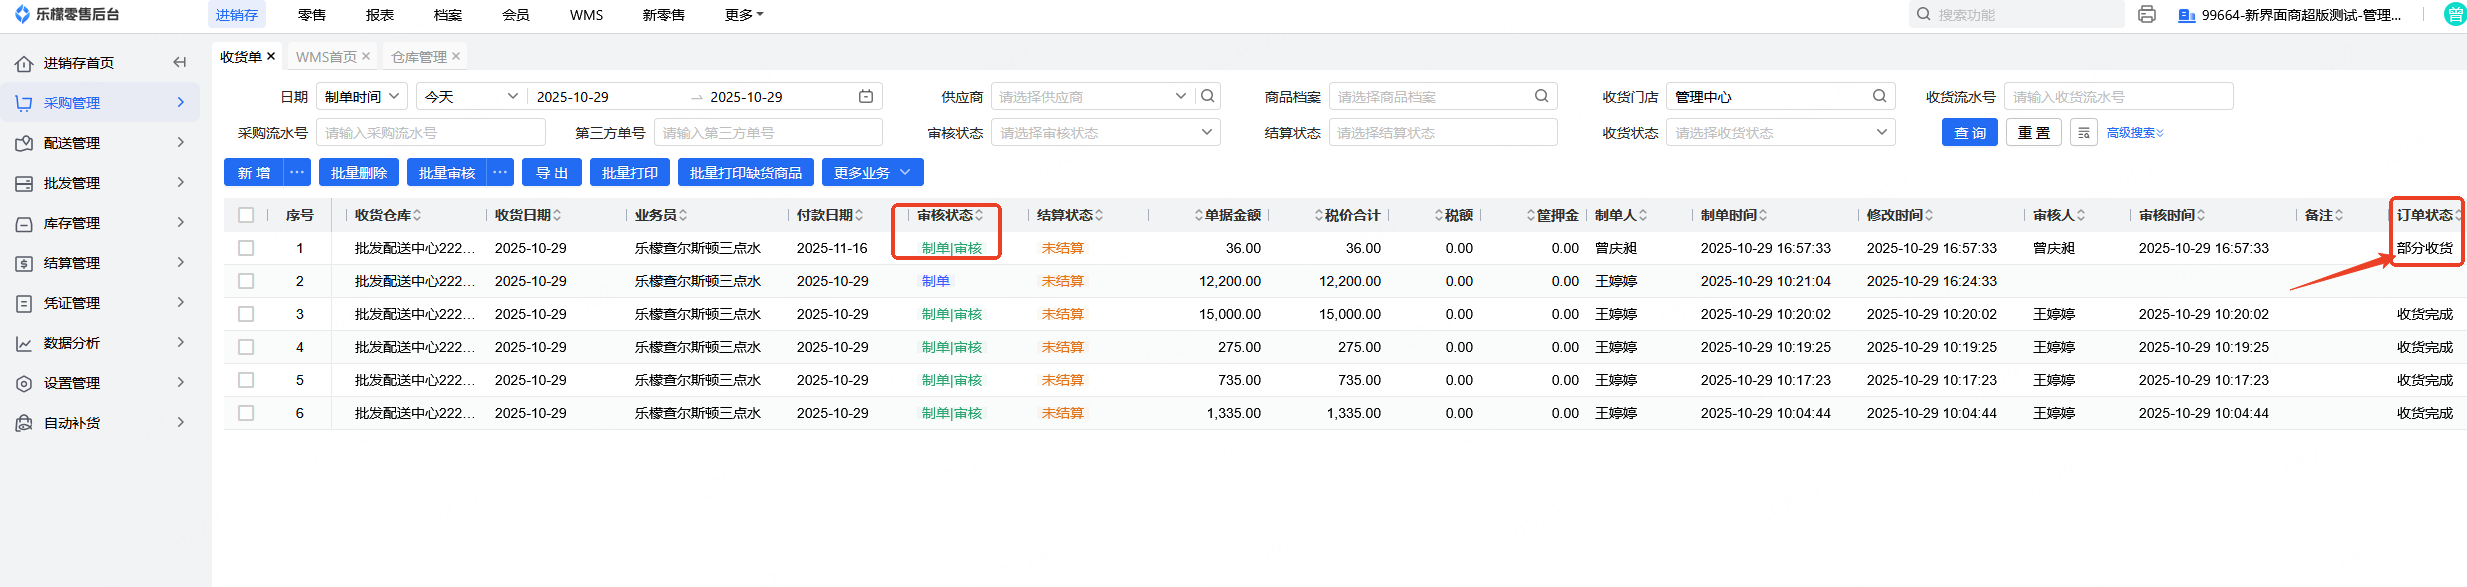Click the 收货门店 search magnifier icon
Viewport: 2467px width, 587px height.
1880,97
